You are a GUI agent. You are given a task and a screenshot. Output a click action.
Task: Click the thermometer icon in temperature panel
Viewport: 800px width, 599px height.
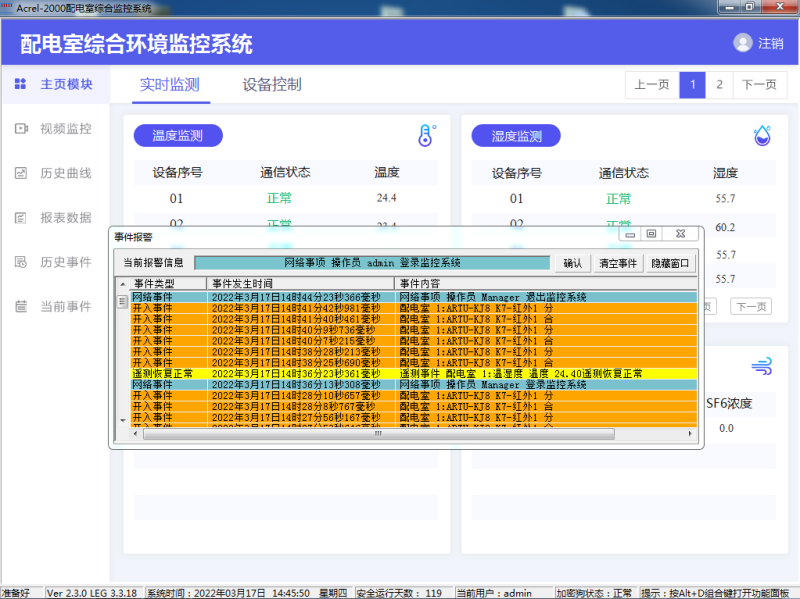point(427,136)
